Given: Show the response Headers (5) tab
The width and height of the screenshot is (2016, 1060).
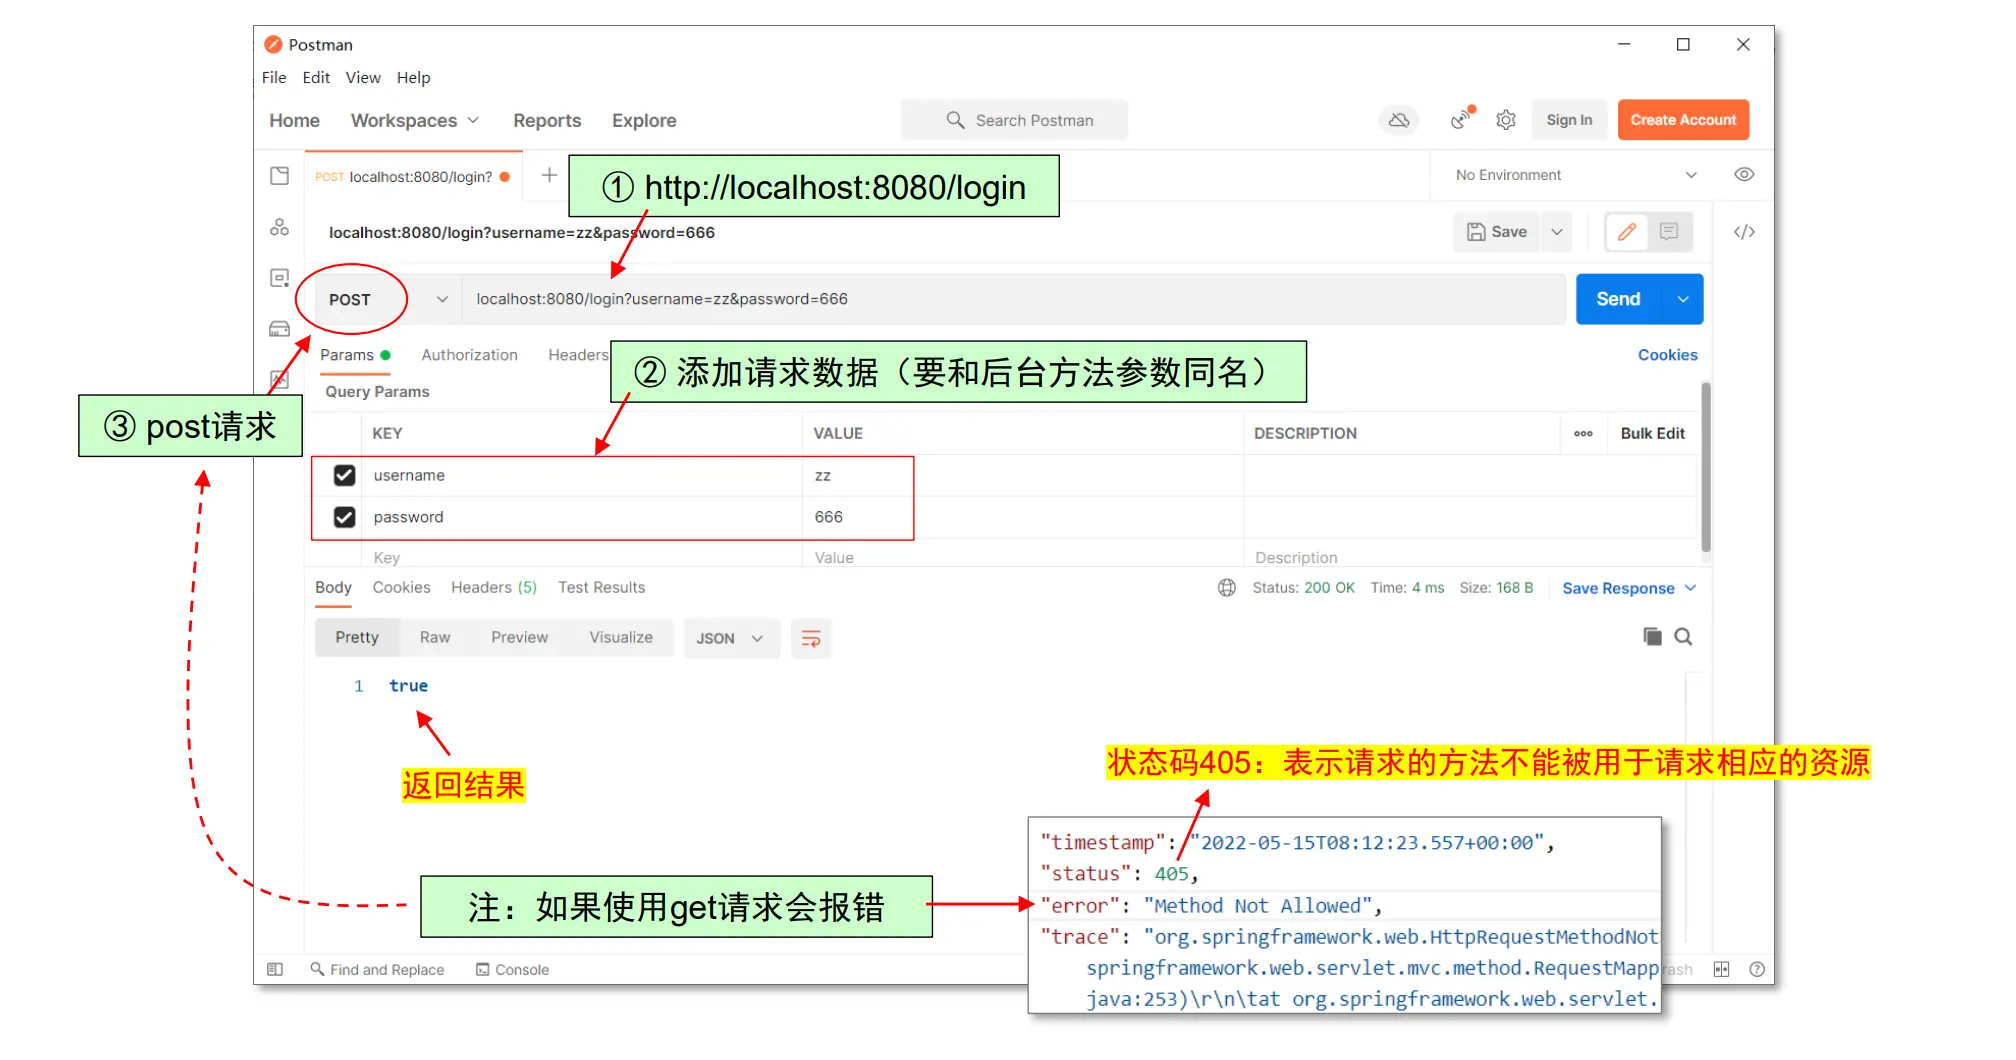Looking at the screenshot, I should click(x=494, y=588).
